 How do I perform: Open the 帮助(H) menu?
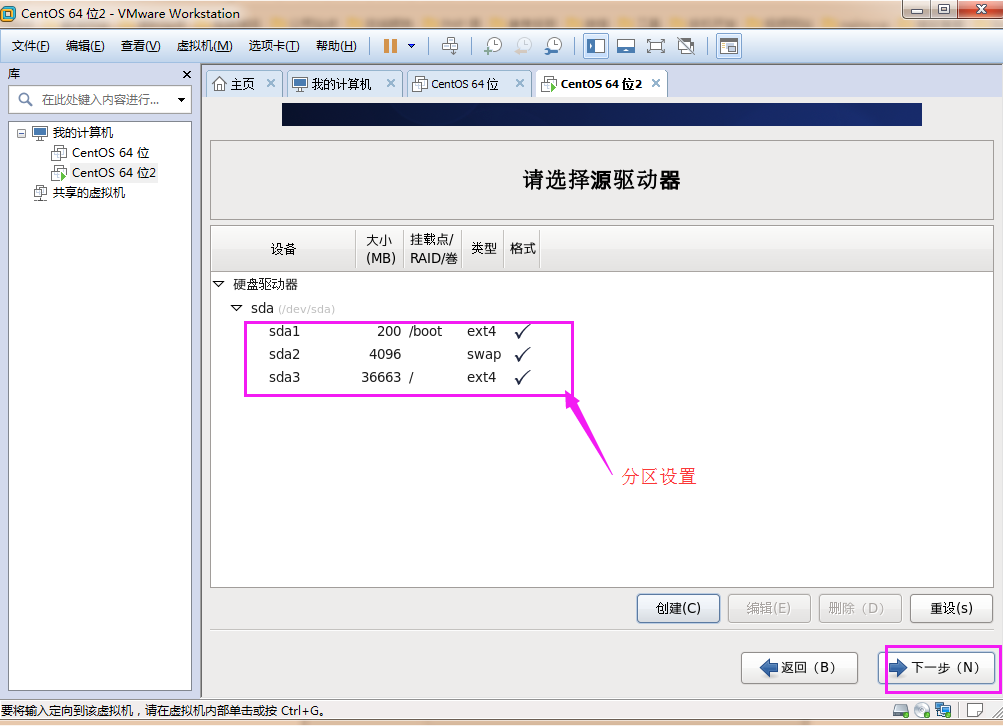[x=336, y=46]
